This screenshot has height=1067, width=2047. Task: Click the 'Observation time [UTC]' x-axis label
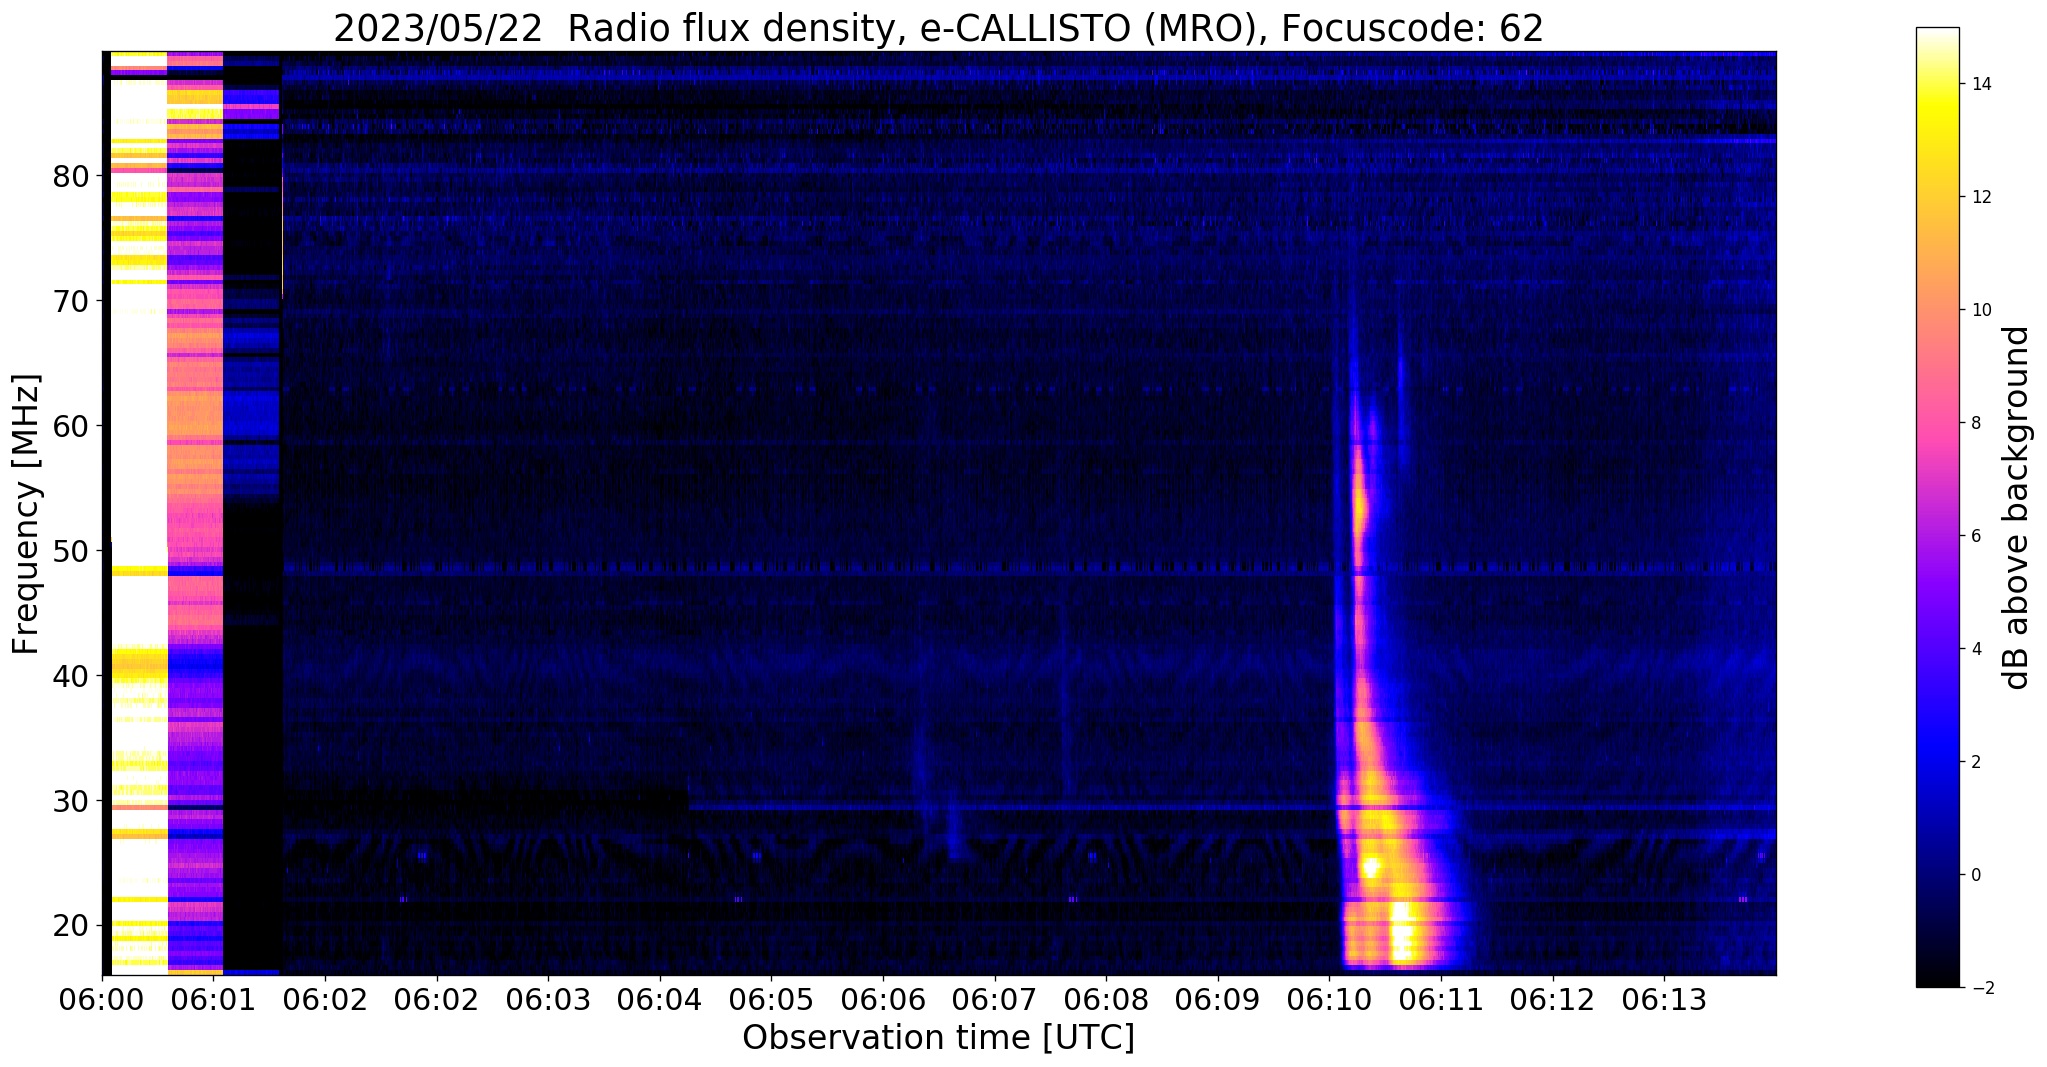click(938, 1038)
